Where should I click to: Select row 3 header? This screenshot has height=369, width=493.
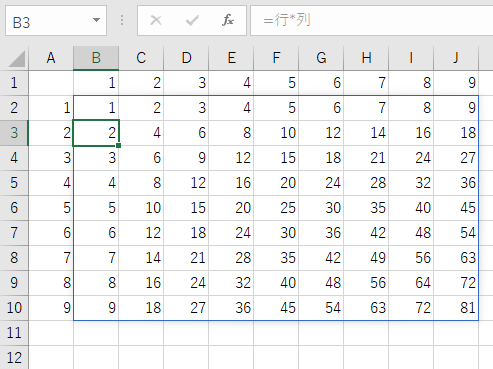[14, 133]
